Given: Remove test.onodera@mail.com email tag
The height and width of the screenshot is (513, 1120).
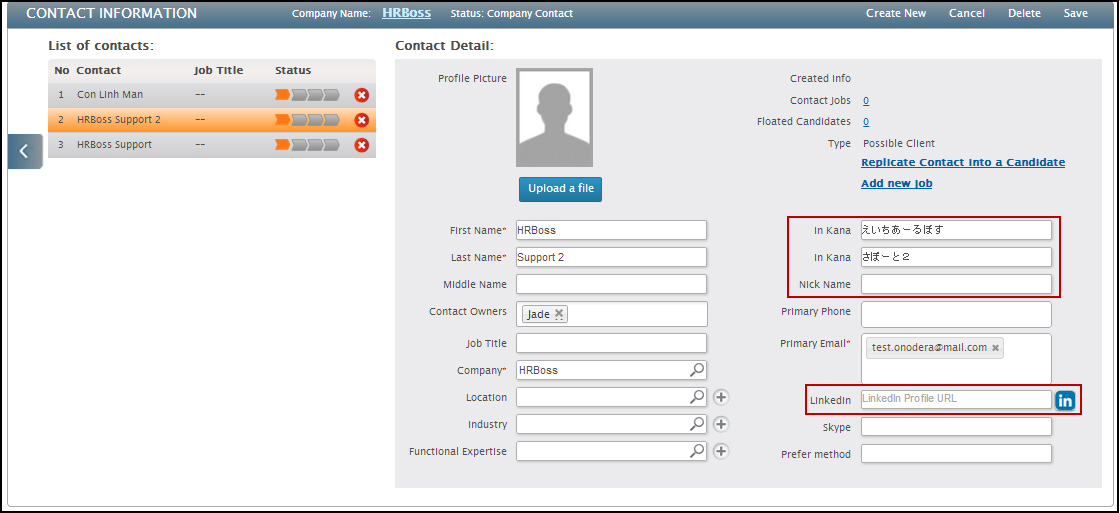Looking at the screenshot, I should [995, 347].
